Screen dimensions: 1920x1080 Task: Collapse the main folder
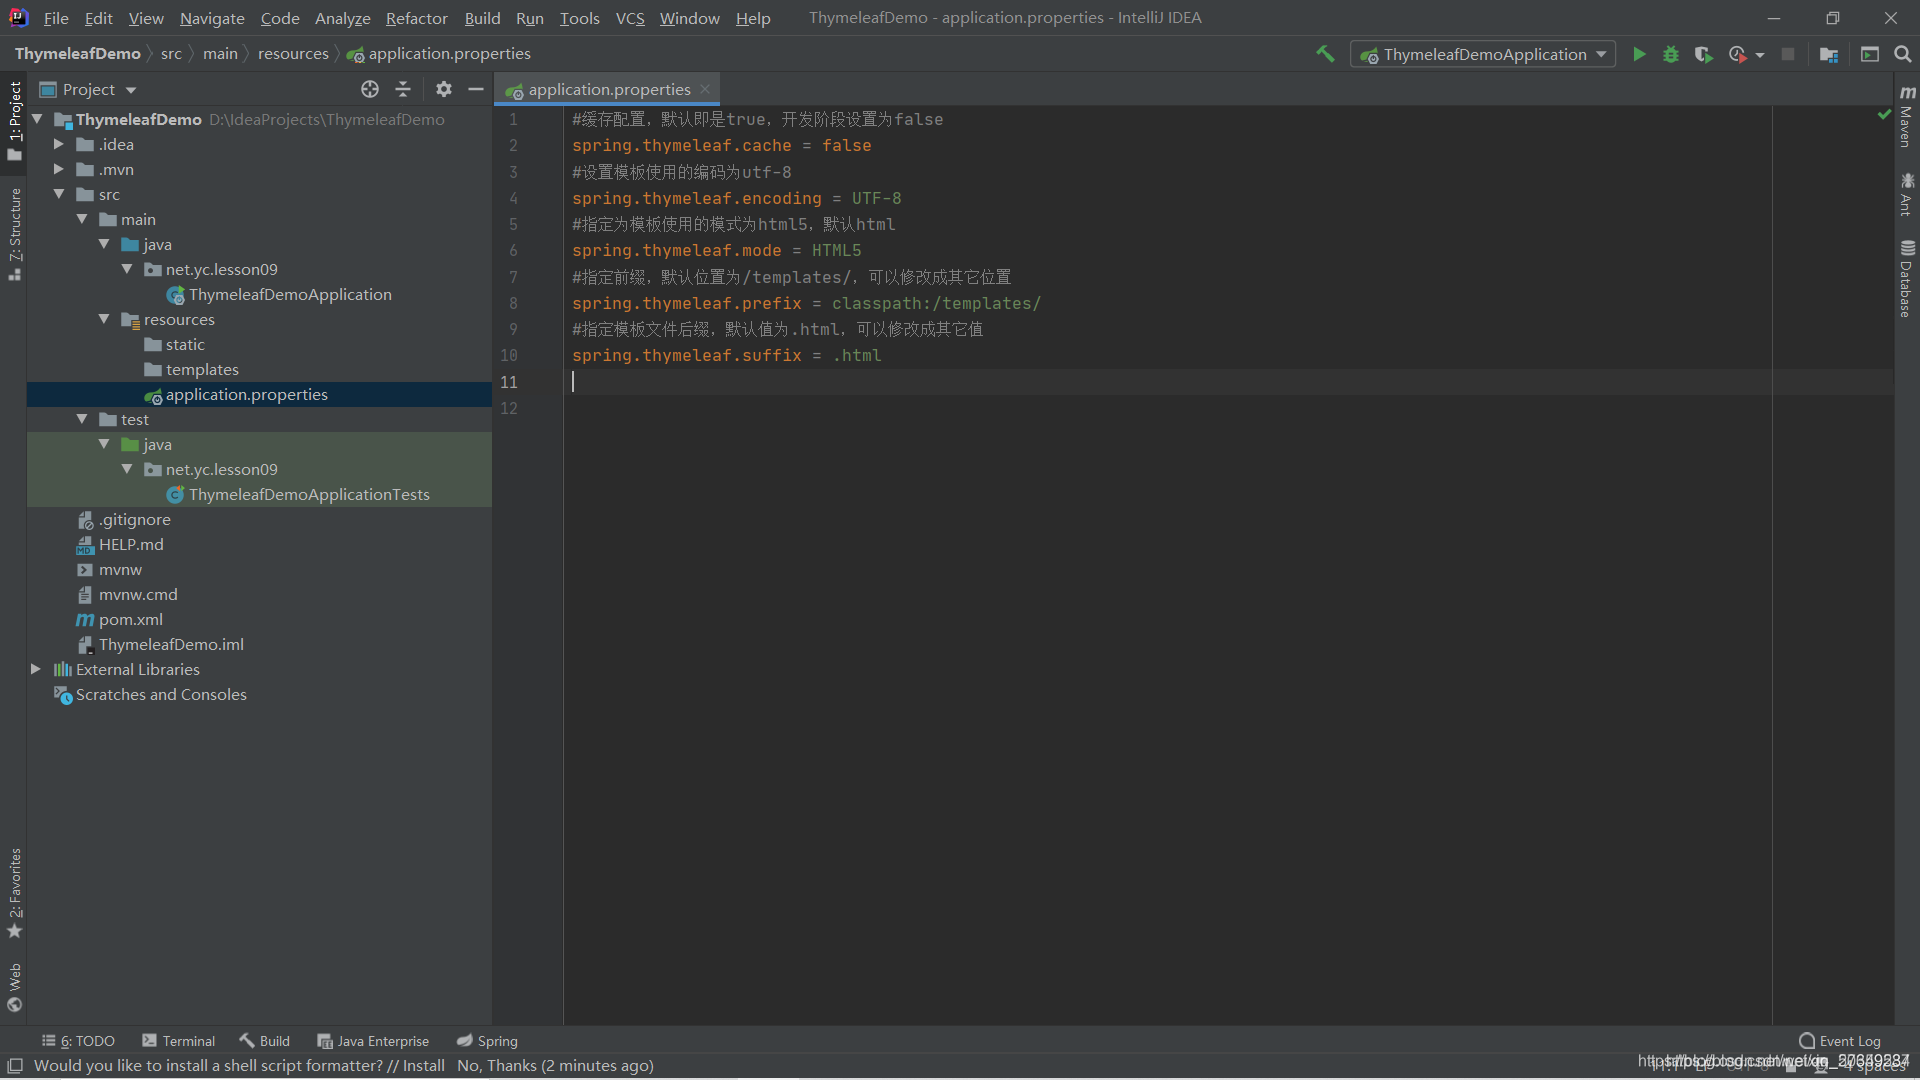82,219
